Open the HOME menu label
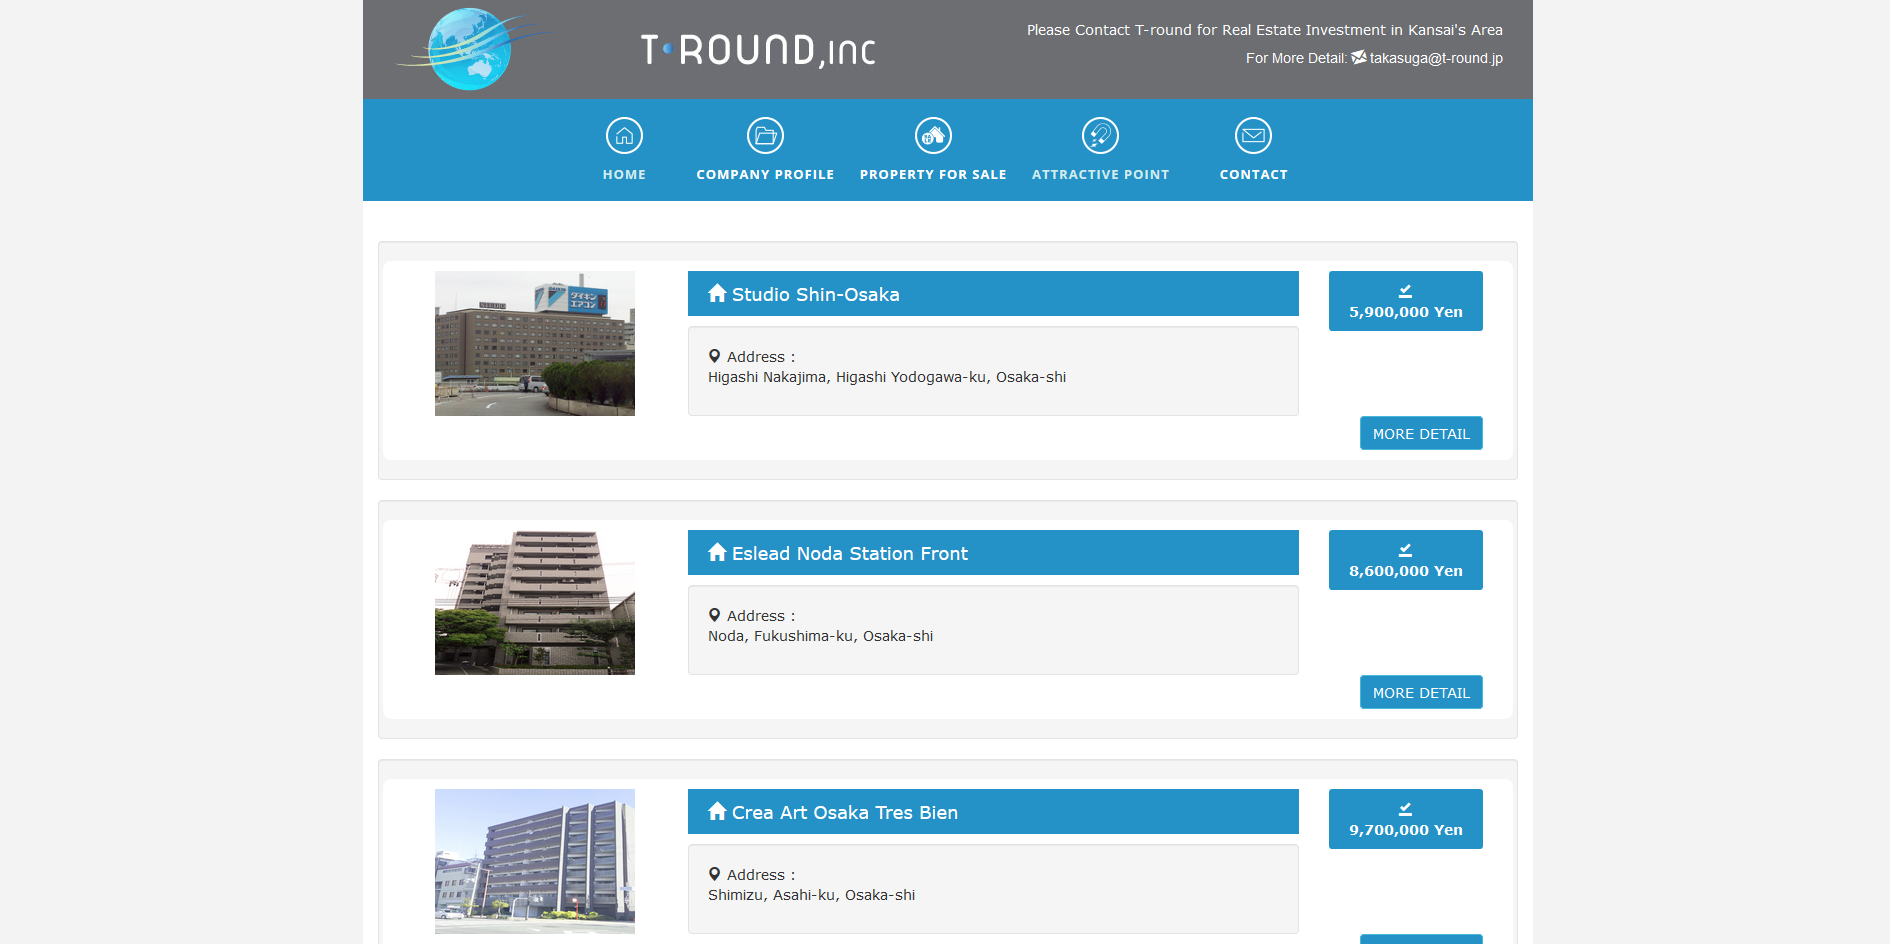 [x=624, y=175]
